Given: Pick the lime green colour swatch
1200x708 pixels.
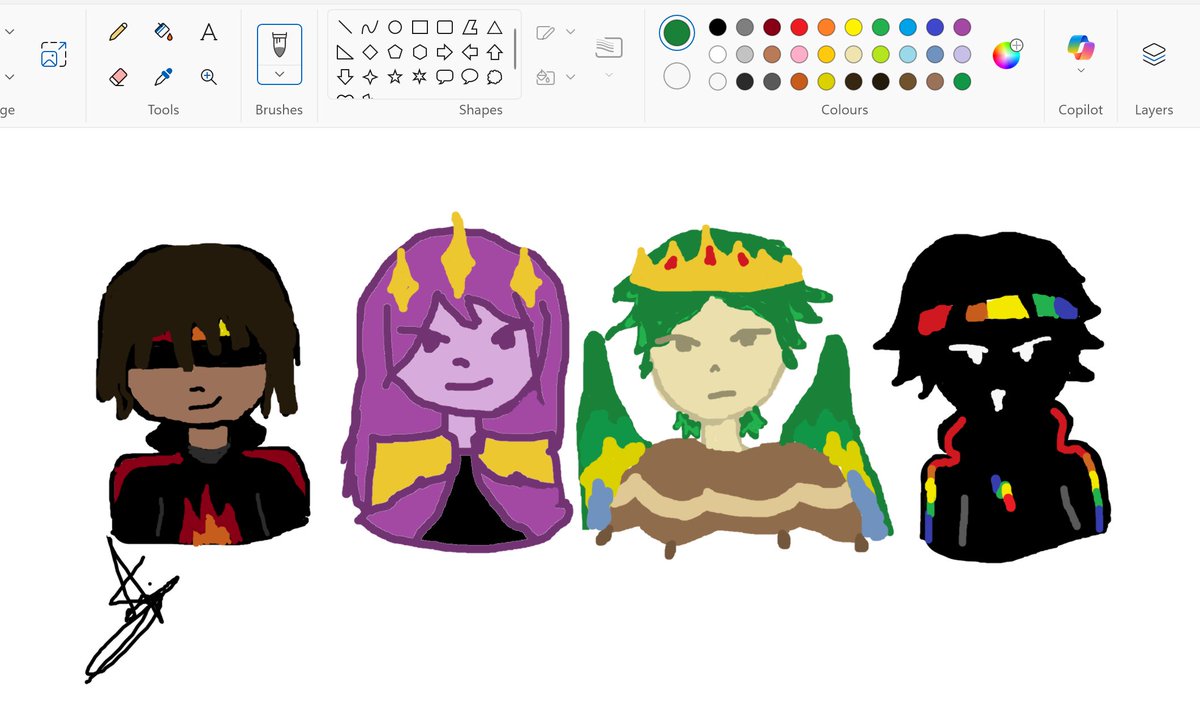Looking at the screenshot, I should (x=880, y=54).
